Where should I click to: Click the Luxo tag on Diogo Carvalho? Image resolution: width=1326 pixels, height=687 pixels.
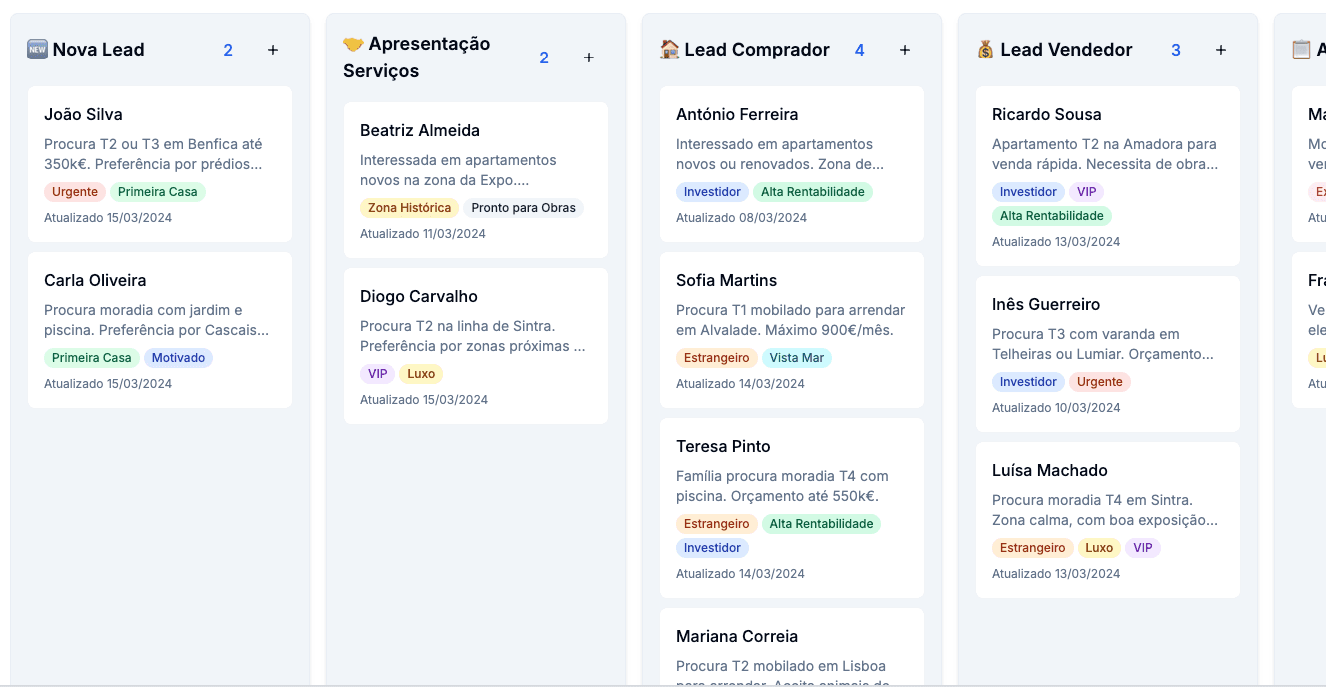(x=421, y=374)
